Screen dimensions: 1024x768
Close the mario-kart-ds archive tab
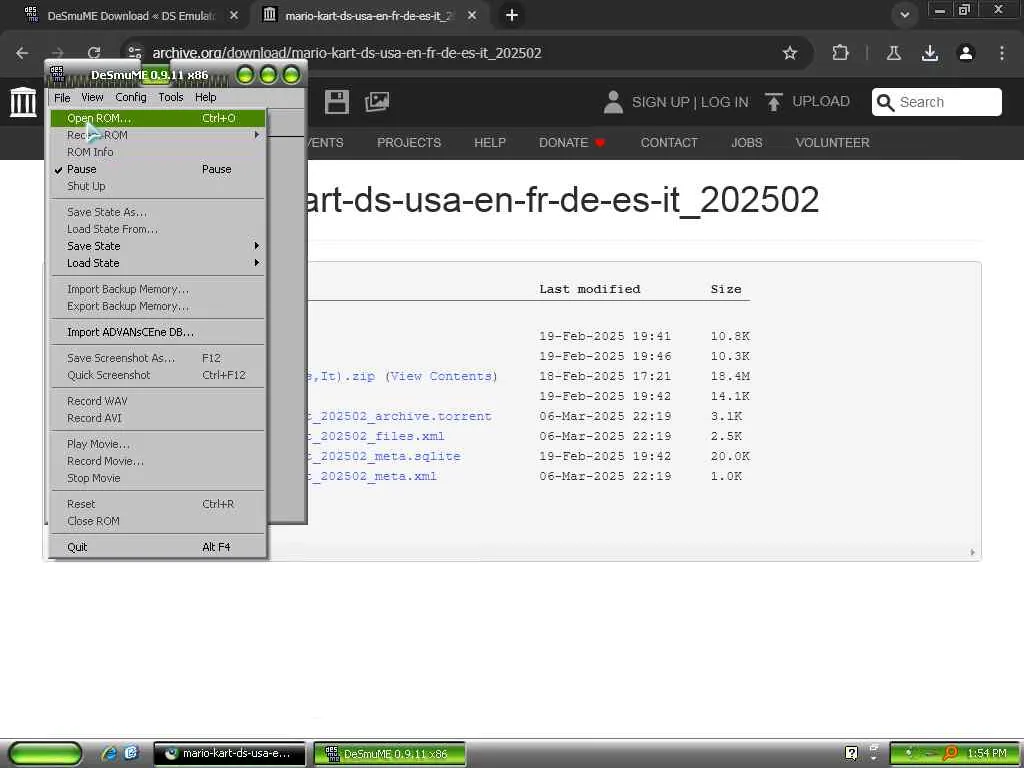[x=472, y=15]
